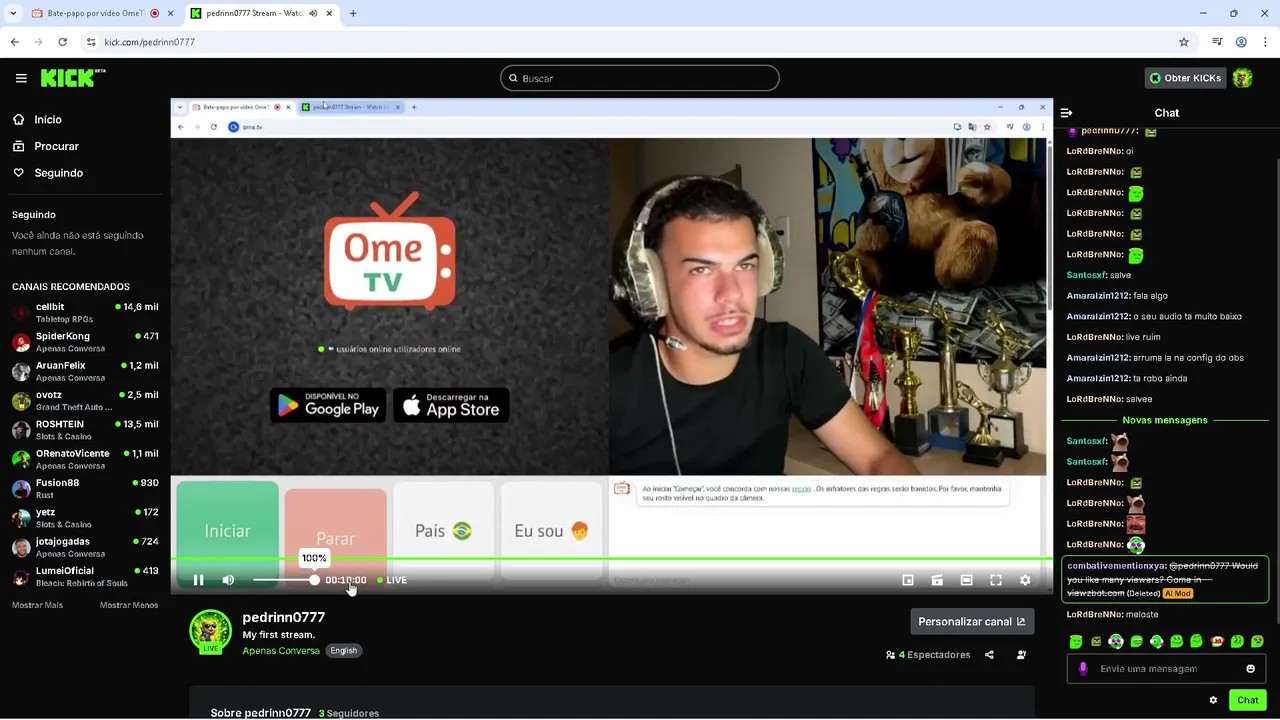Adjust the player volume slider
This screenshot has width=1280, height=720.
tap(284, 580)
